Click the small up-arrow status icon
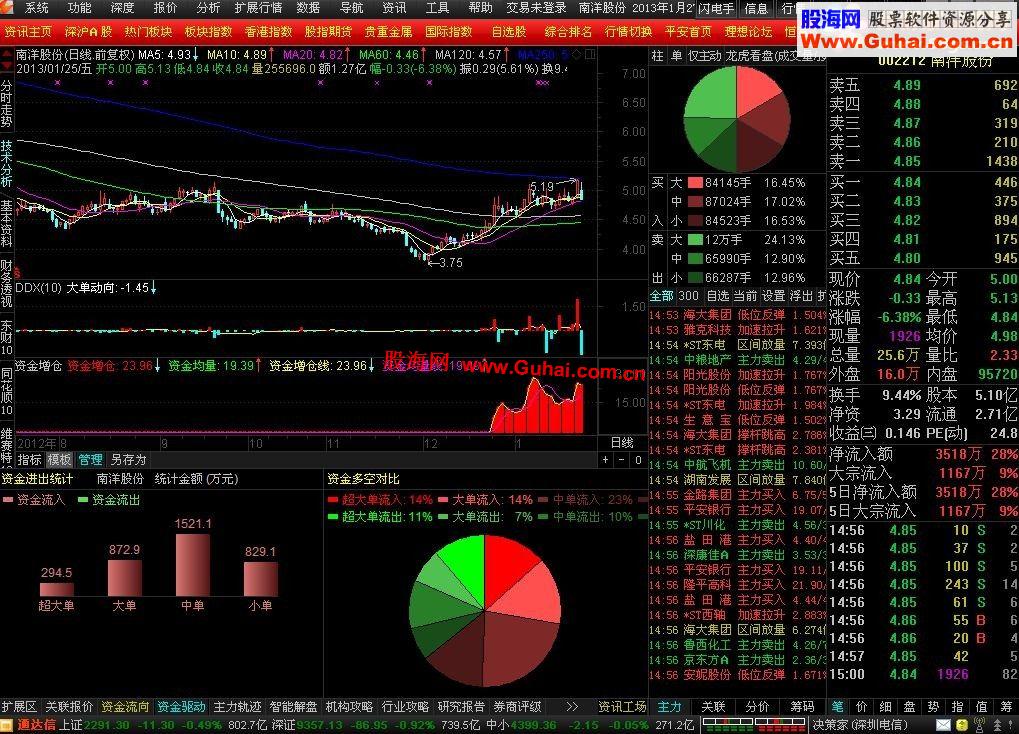Viewport: 1019px width, 734px height. (x=997, y=725)
